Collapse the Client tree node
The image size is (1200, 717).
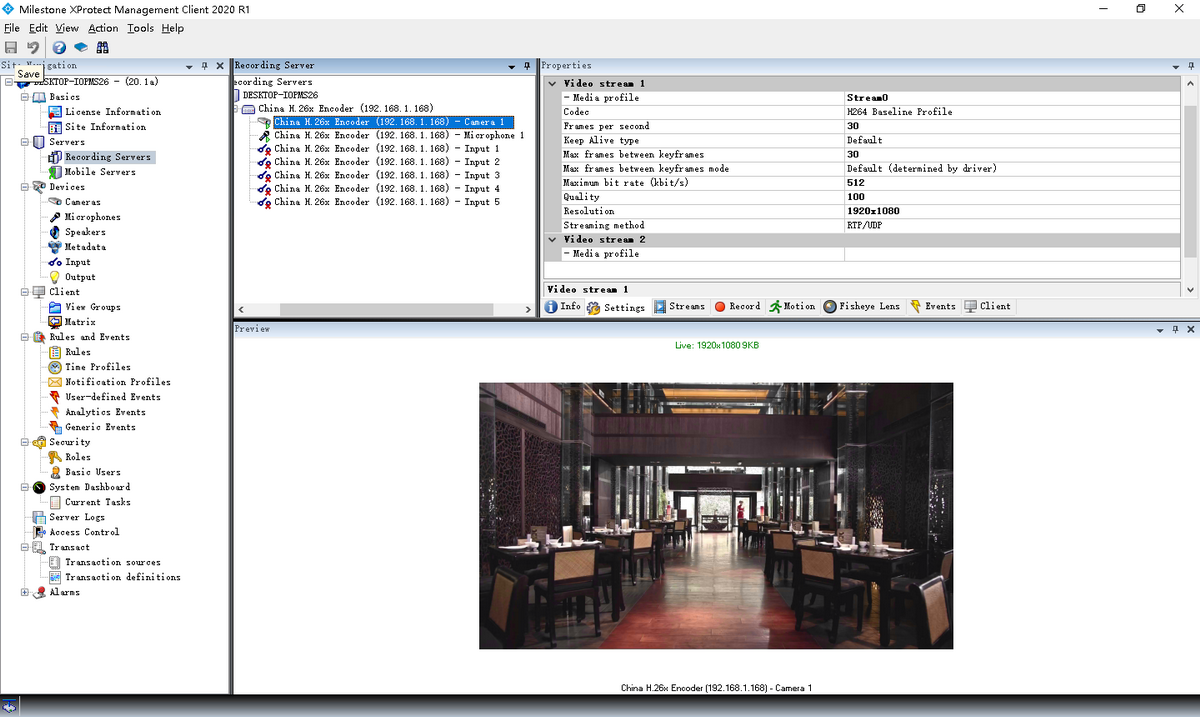pyautogui.click(x=25, y=292)
